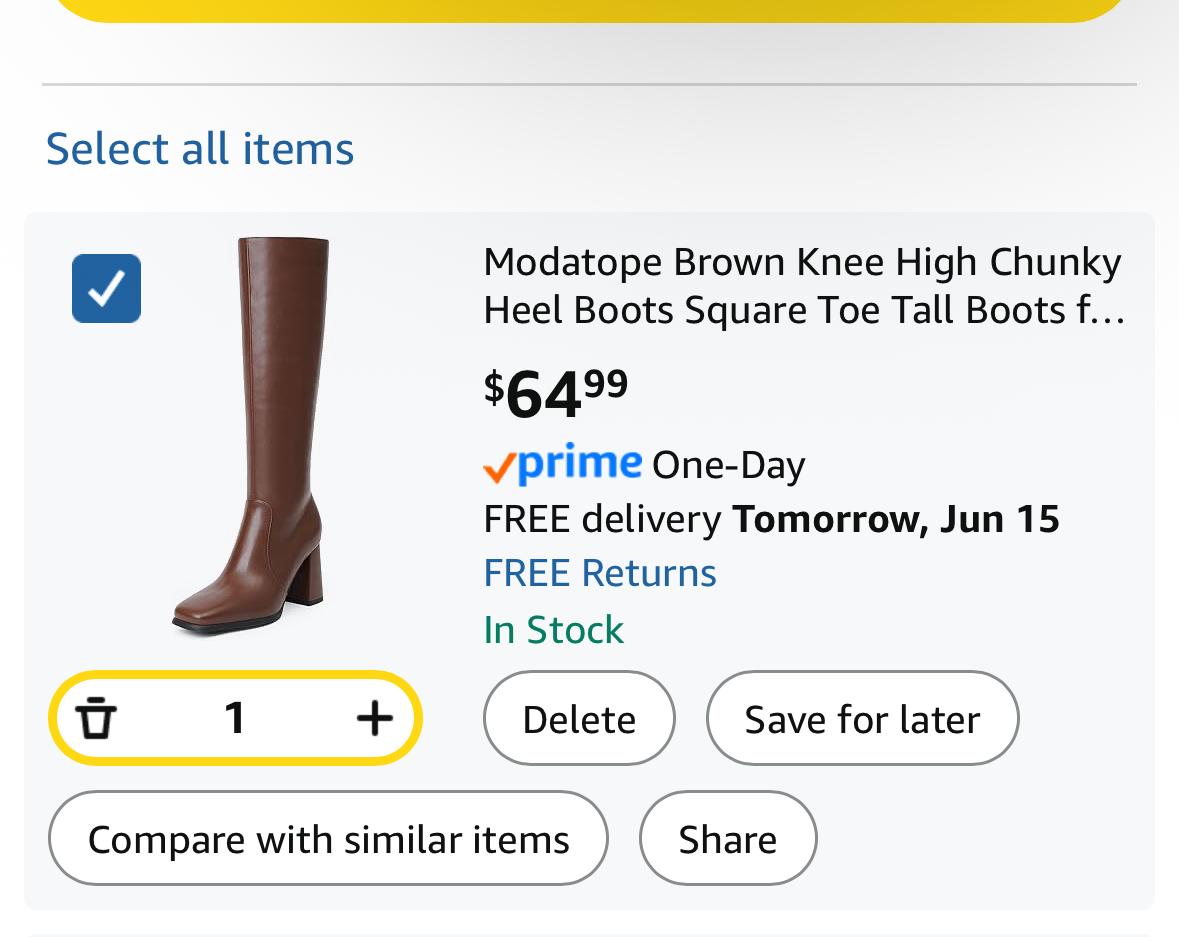Click the prime logo checkmark badge
The height and width of the screenshot is (937, 1179).
pyautogui.click(x=562, y=464)
